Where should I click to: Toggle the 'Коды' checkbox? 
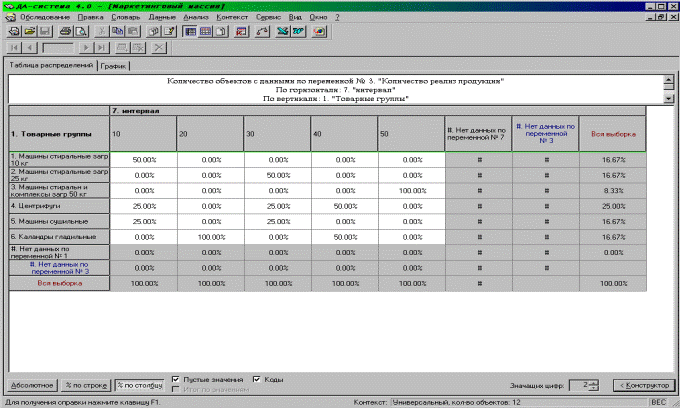coord(257,380)
